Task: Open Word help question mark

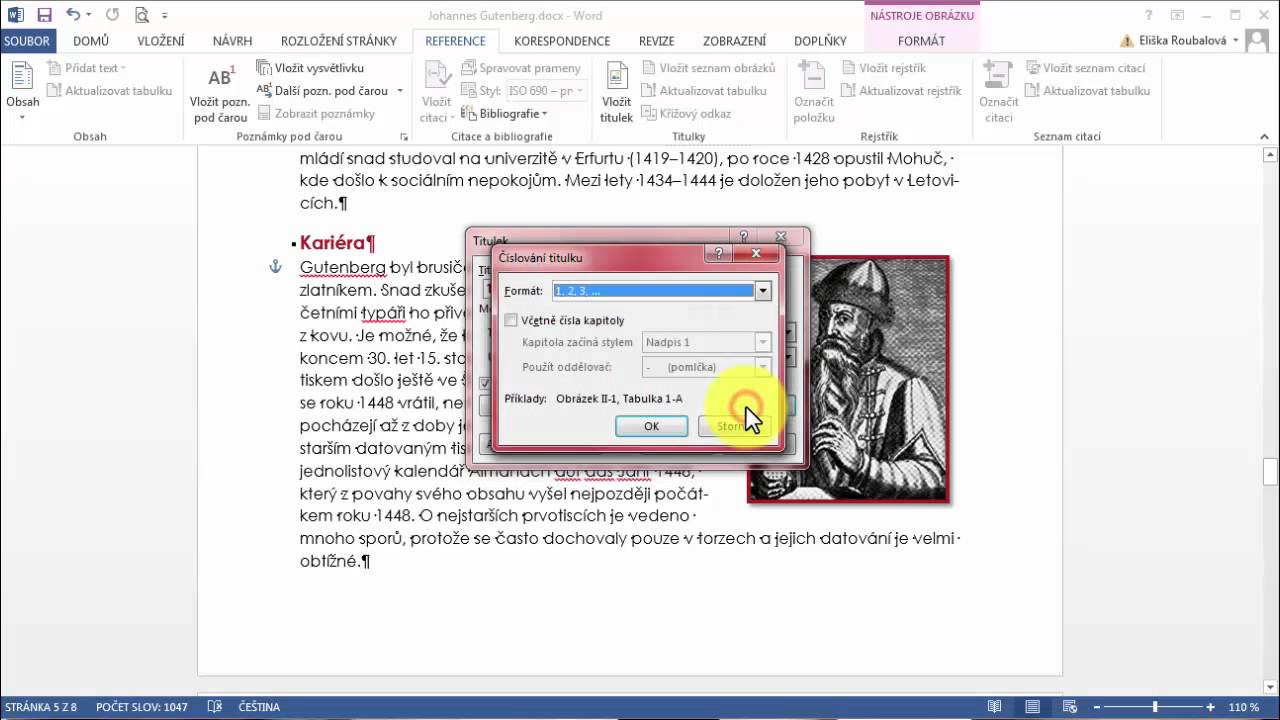Action: pos(1150,15)
